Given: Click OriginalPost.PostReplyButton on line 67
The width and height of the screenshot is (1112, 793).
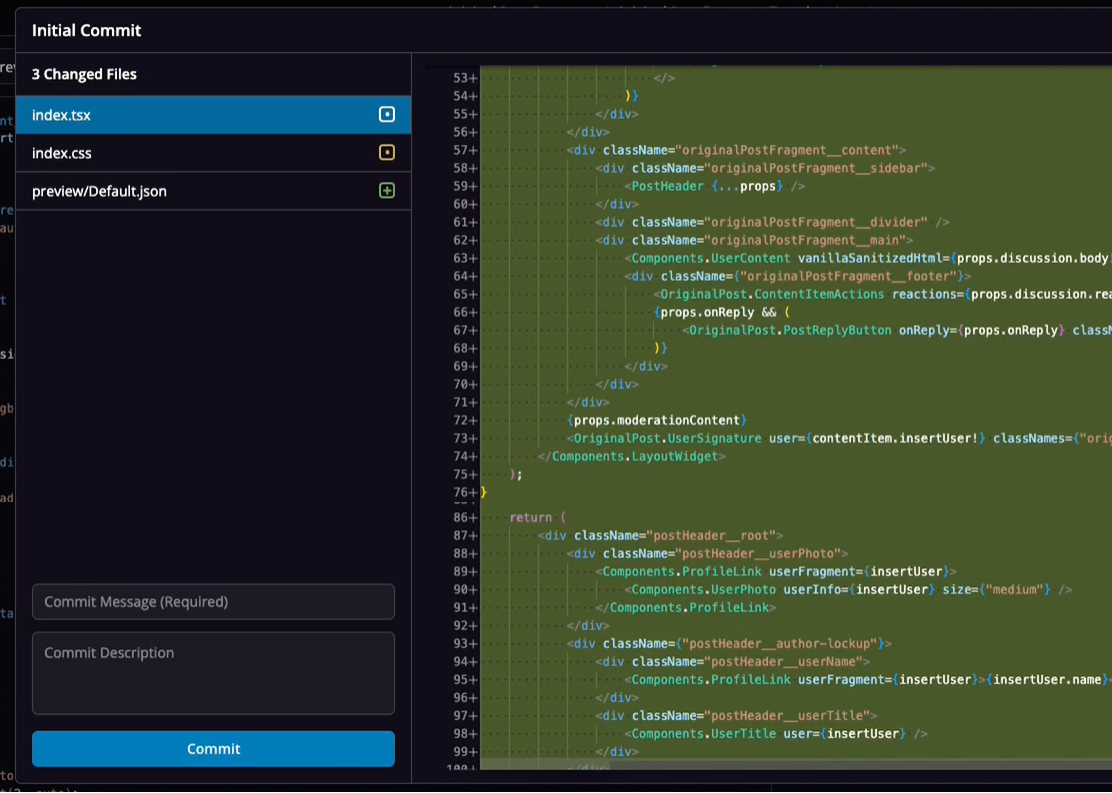Looking at the screenshot, I should 789,330.
